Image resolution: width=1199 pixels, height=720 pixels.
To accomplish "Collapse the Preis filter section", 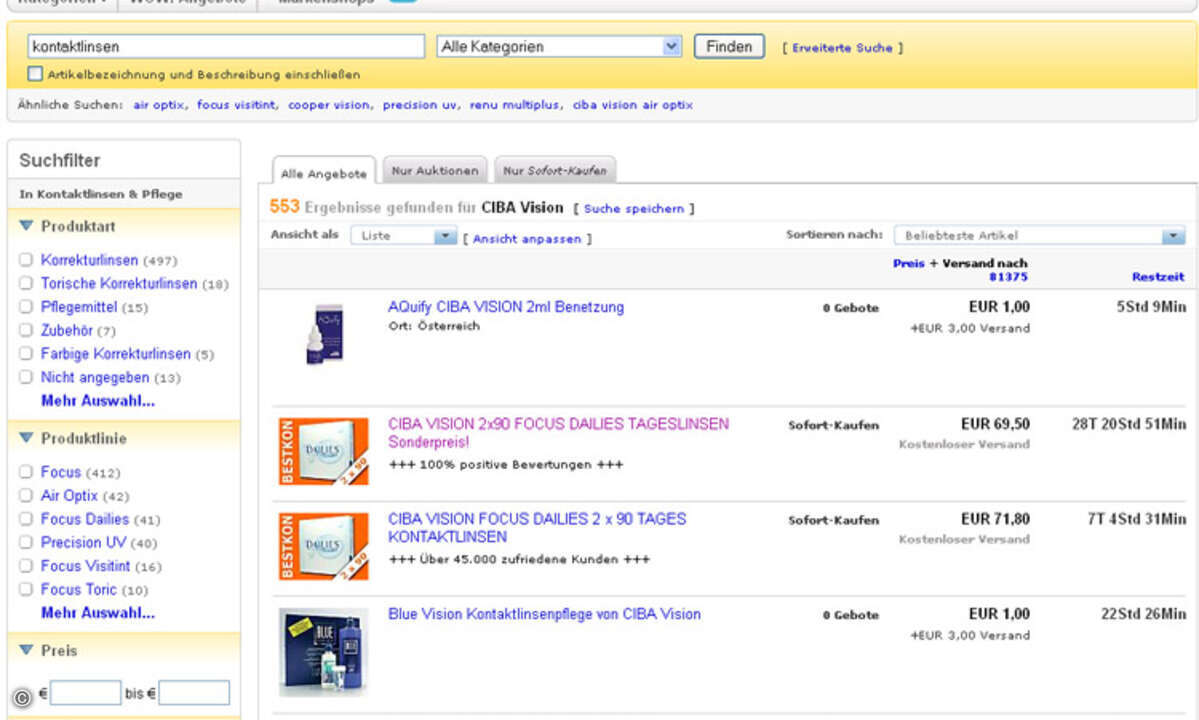I will [26, 650].
